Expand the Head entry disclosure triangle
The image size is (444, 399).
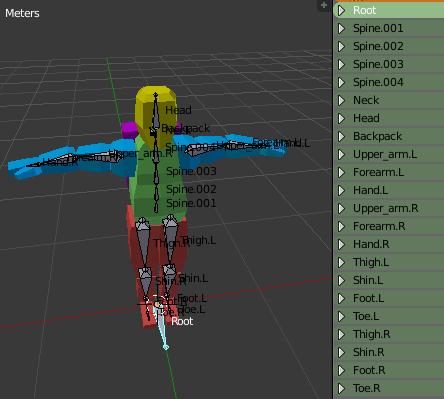click(x=341, y=118)
